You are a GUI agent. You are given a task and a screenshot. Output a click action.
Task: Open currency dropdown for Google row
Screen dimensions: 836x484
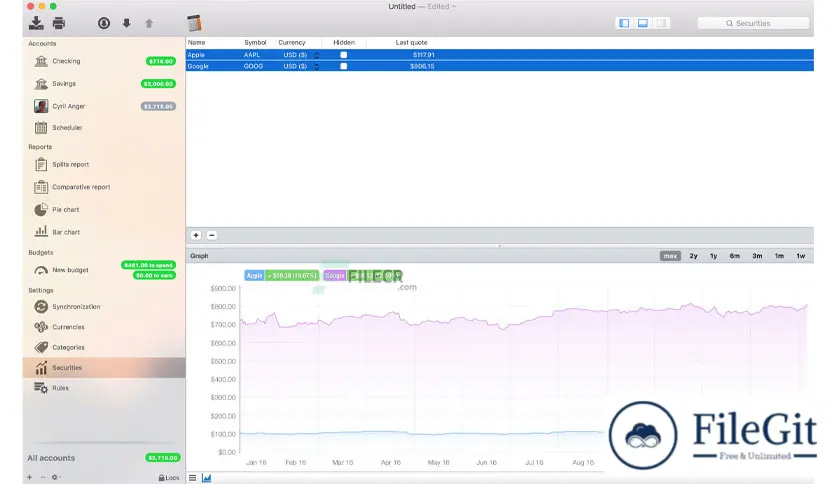point(316,66)
